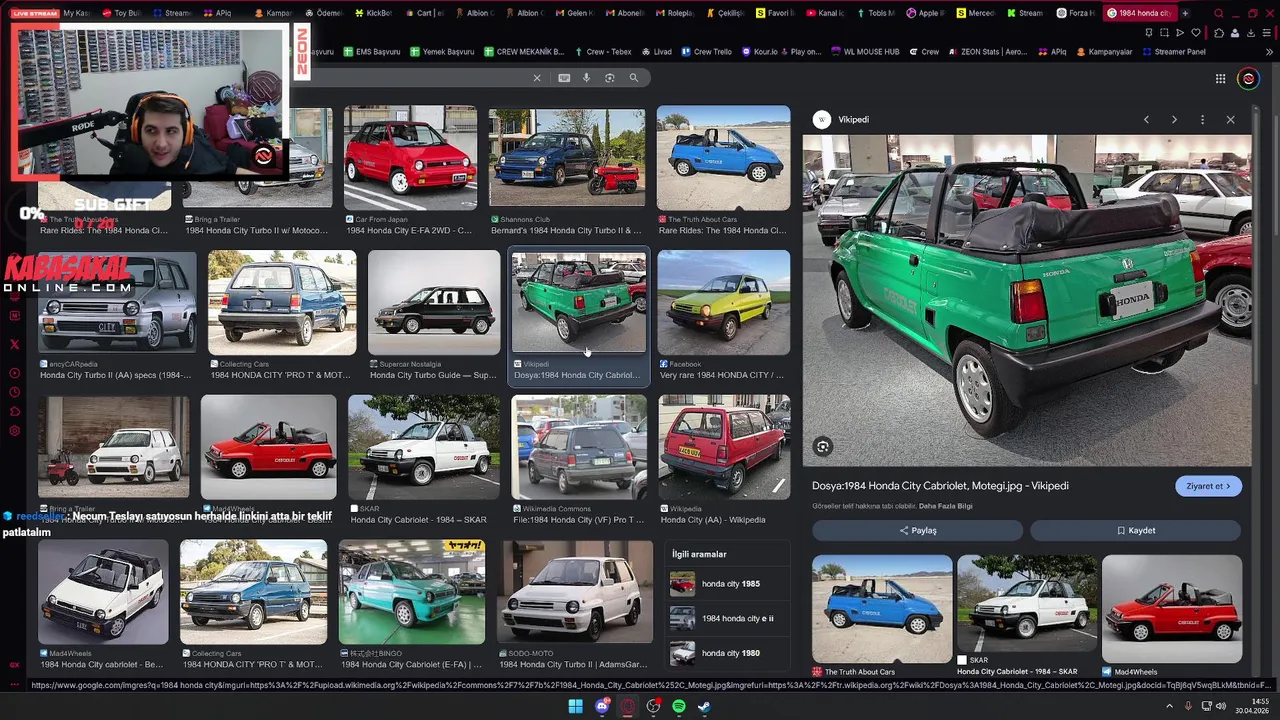Open the Google account avatar menu
The image size is (1280, 720).
coord(1248,79)
